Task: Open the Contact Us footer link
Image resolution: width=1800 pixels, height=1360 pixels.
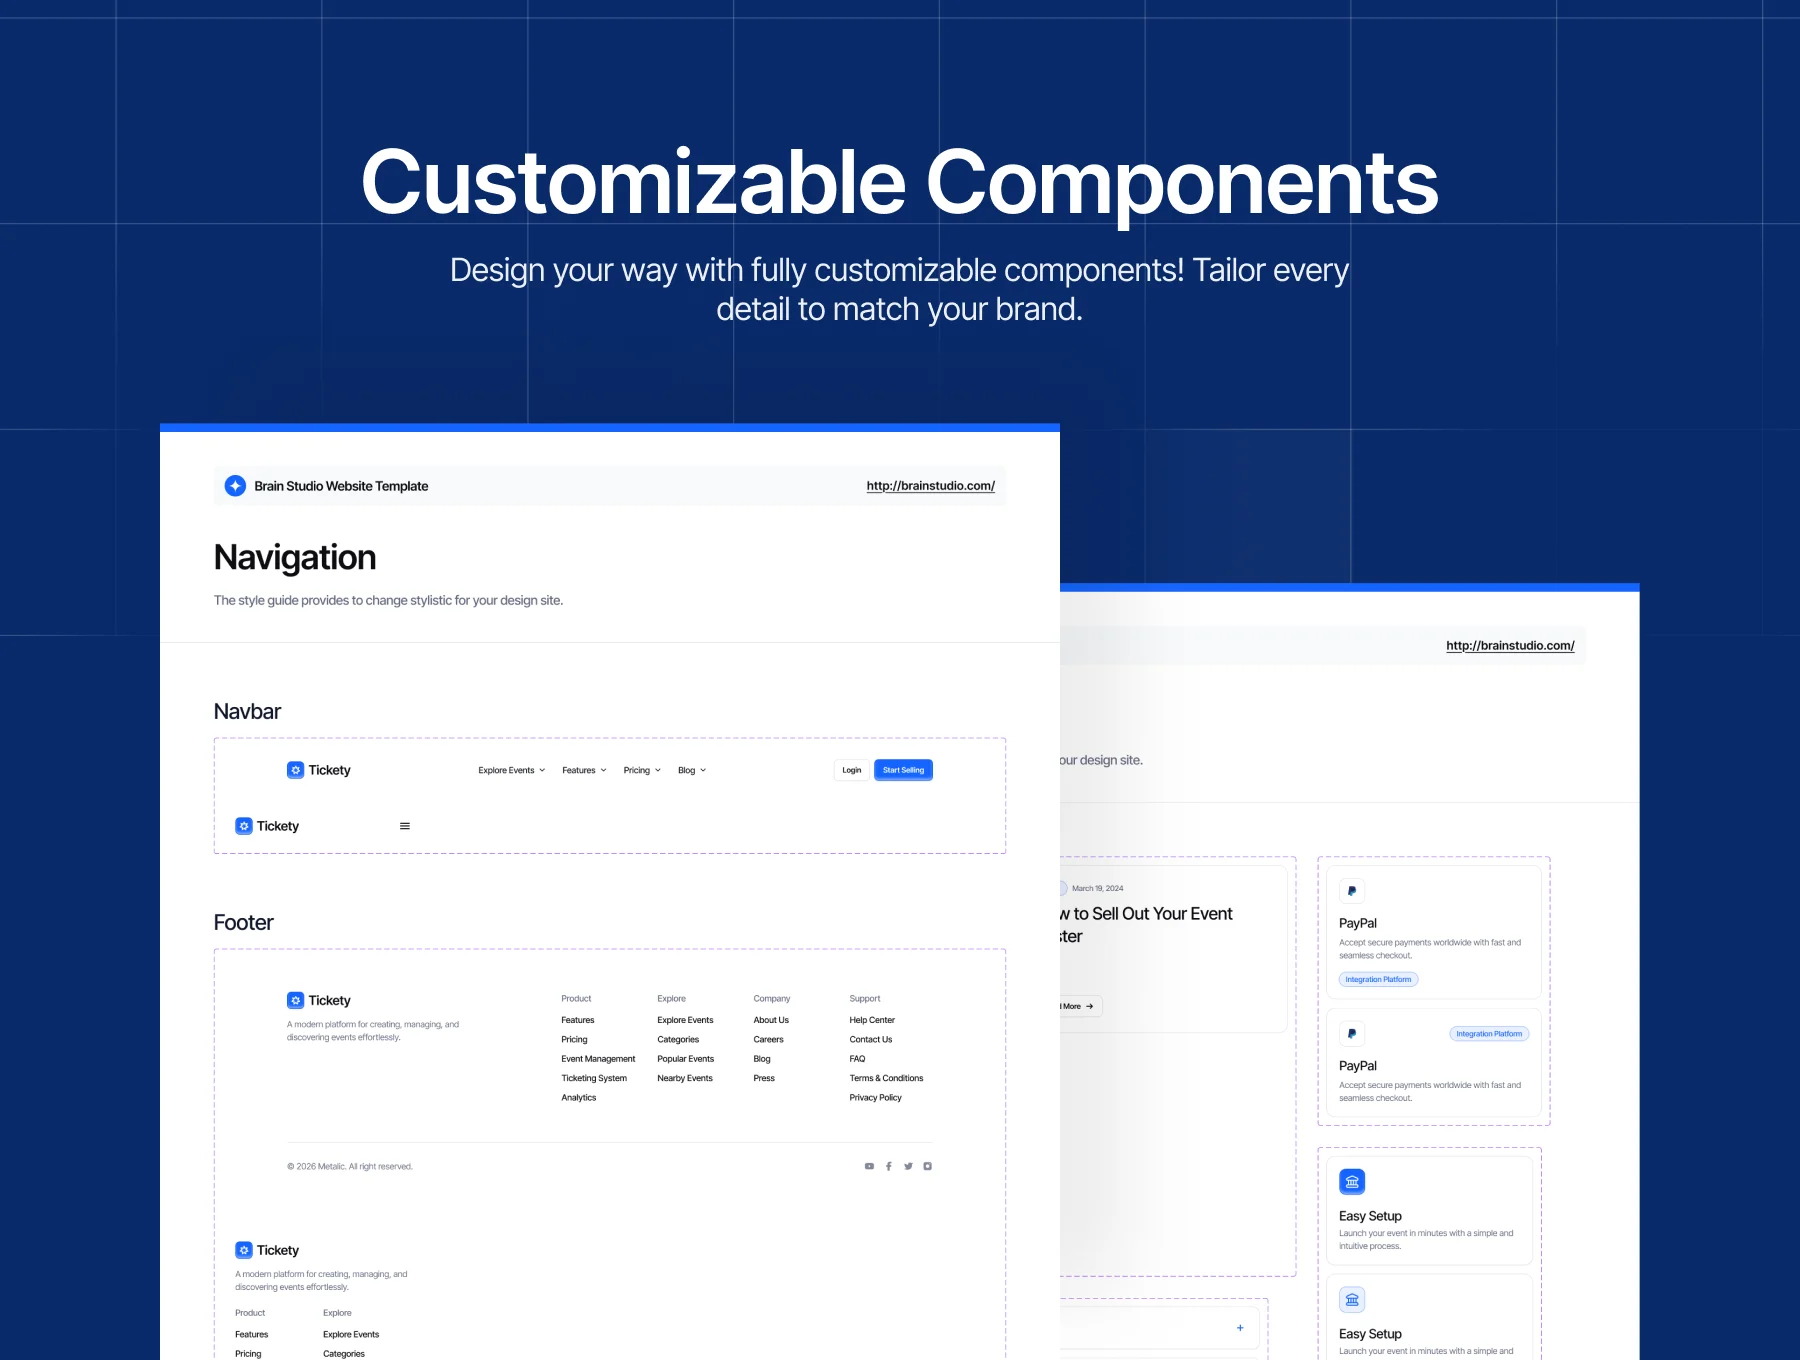Action: tap(871, 1040)
